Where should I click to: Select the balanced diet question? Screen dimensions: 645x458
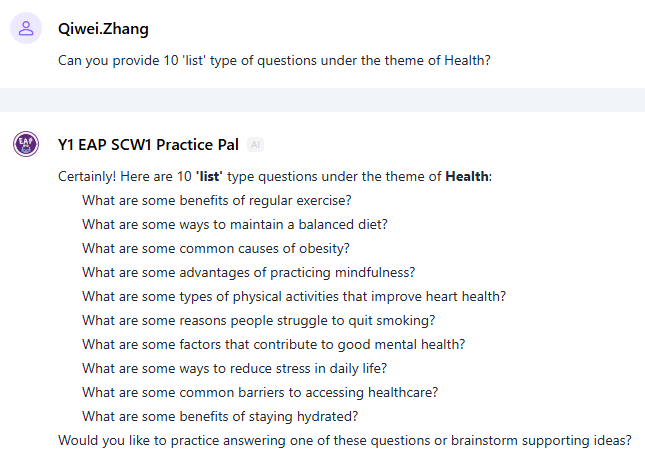coord(235,224)
